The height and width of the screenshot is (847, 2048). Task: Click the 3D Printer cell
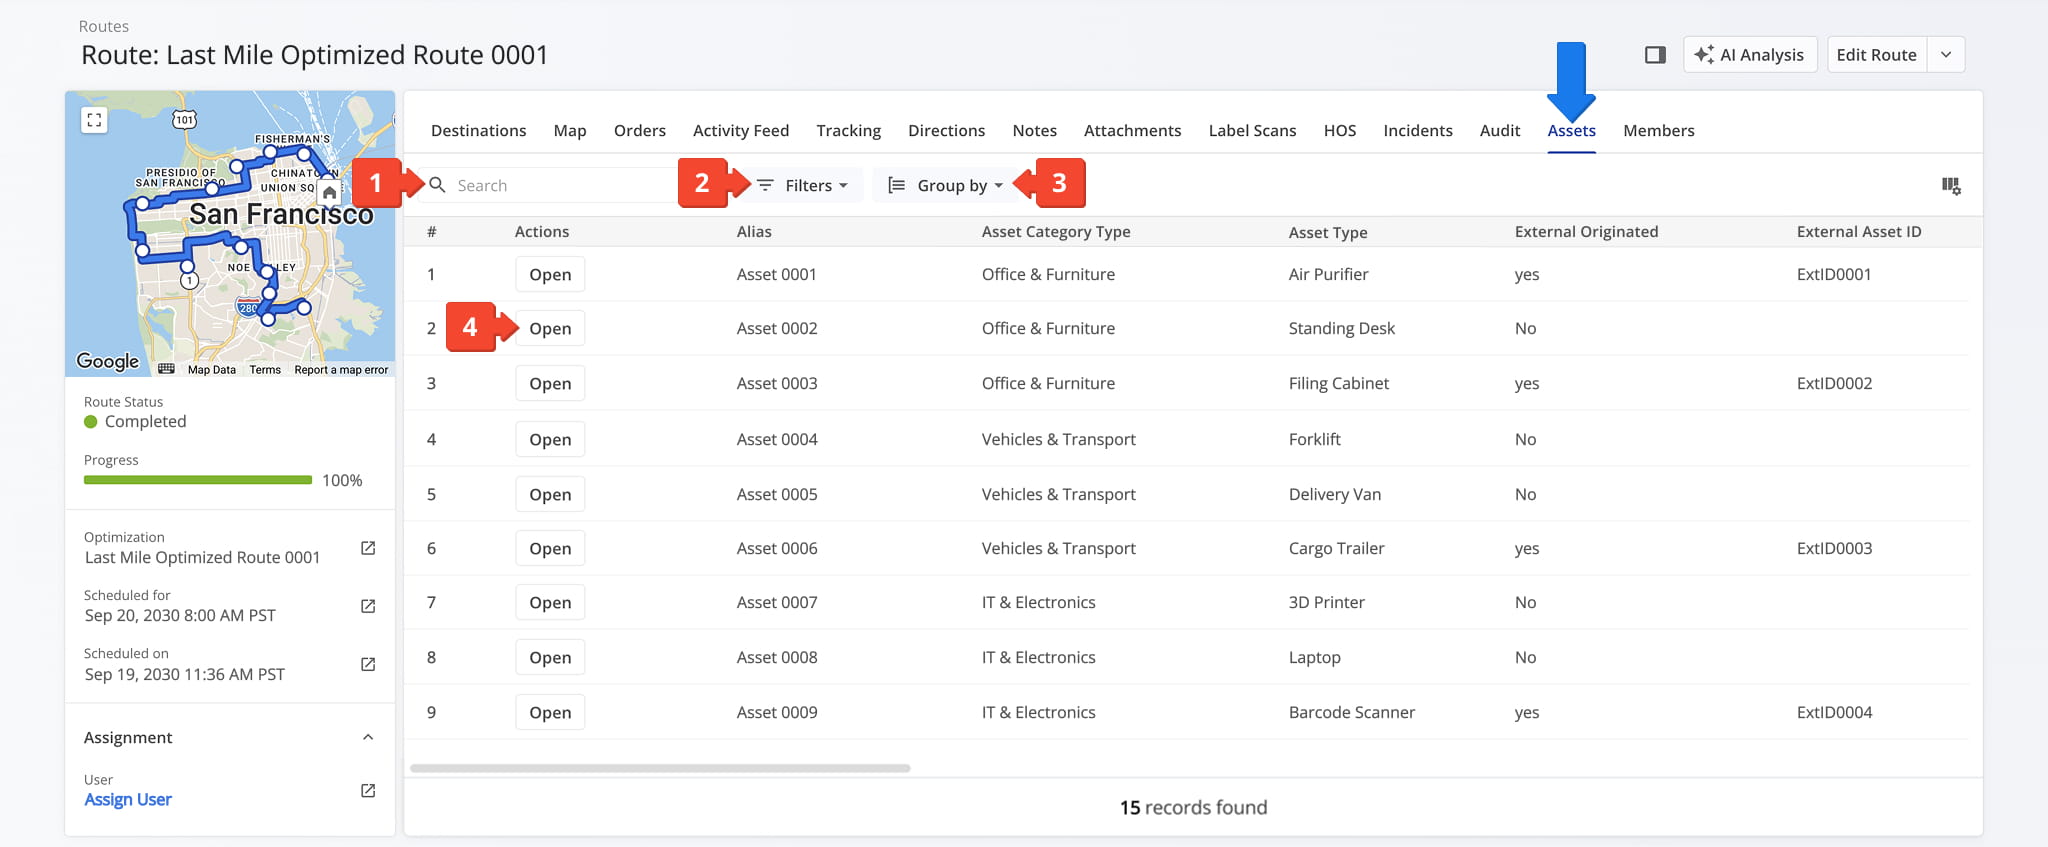(1327, 602)
